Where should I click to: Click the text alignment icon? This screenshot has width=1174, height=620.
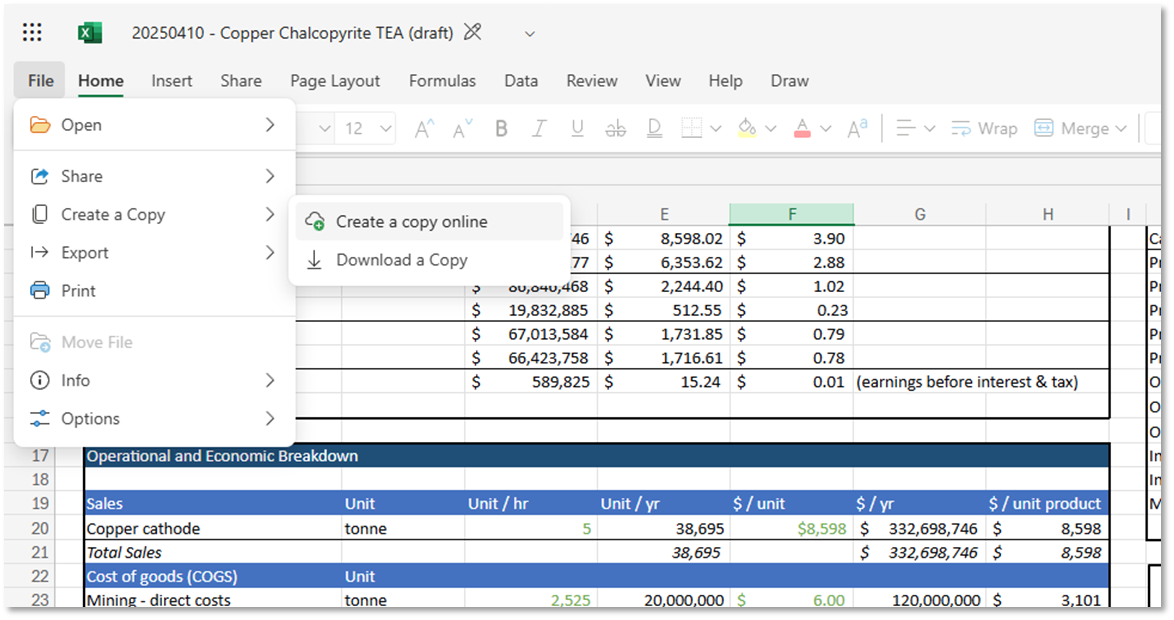pos(905,129)
